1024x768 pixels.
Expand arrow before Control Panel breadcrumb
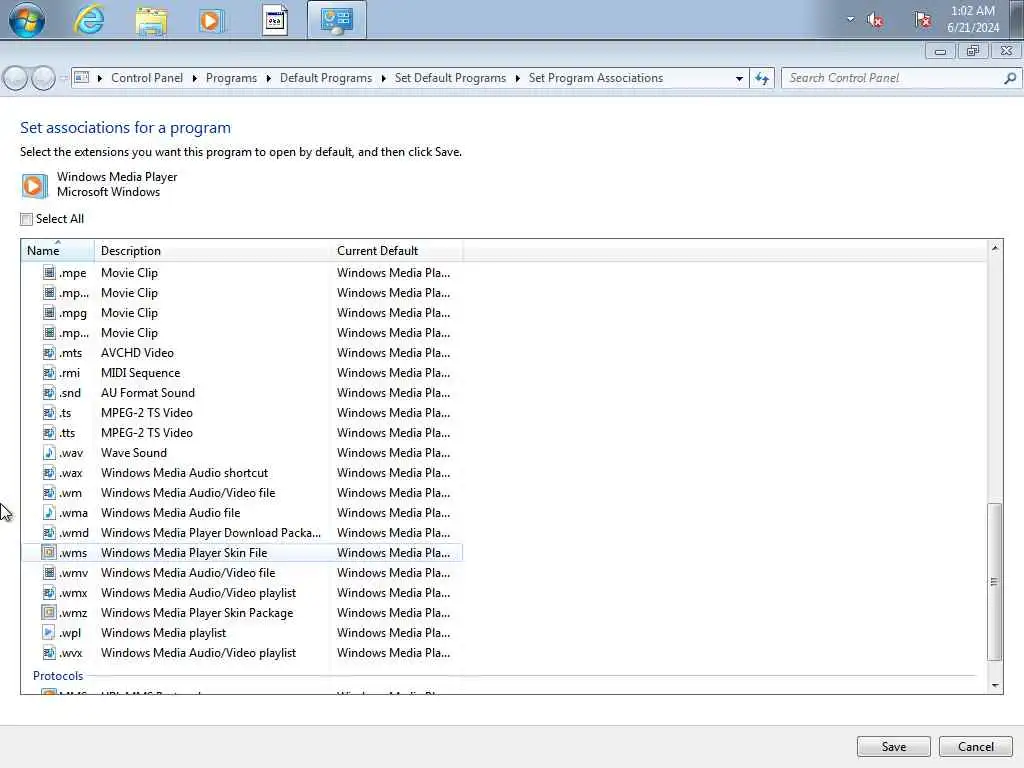point(100,78)
